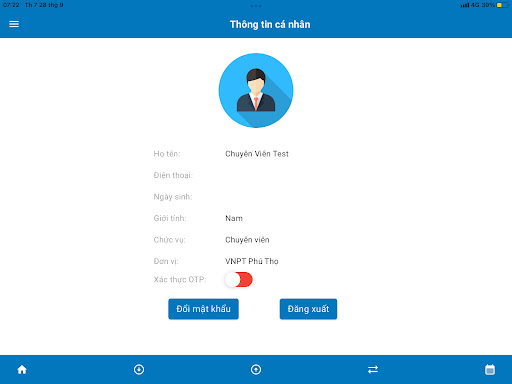Go to home tab in bottom bar
Screen dimensions: 512x384
point(22,369)
